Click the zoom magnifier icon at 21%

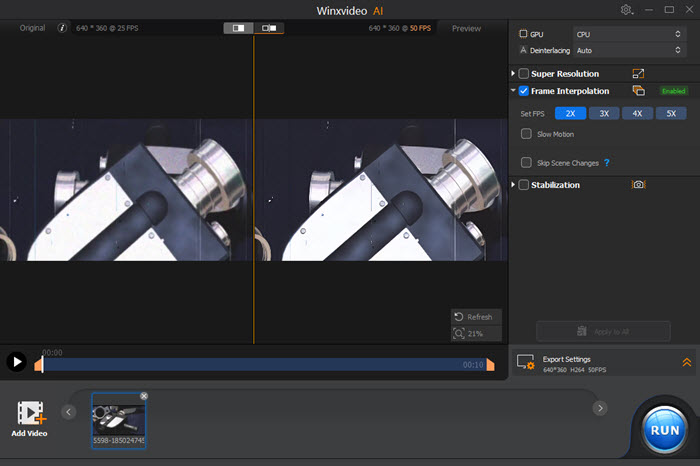click(458, 333)
